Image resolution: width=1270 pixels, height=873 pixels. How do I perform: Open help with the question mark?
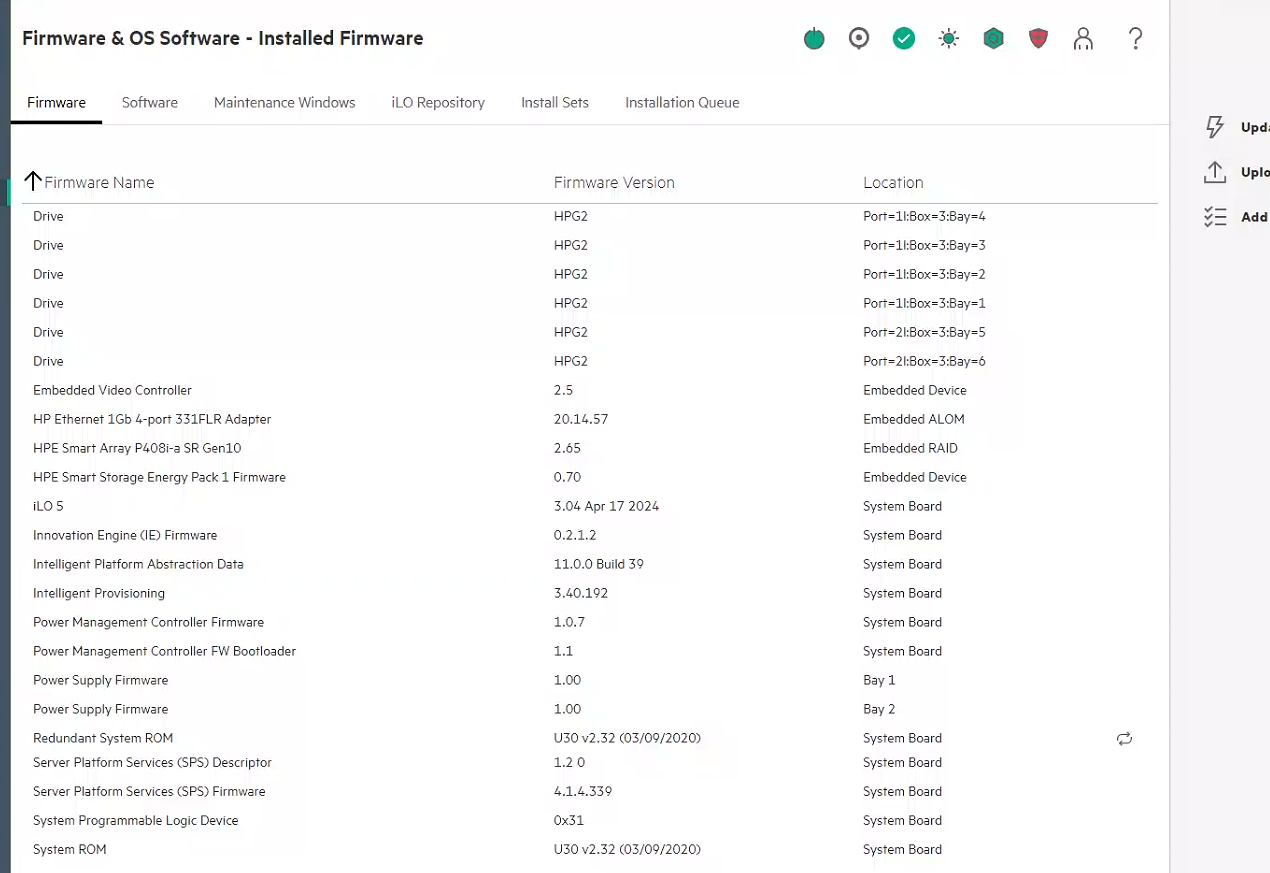pos(1135,39)
